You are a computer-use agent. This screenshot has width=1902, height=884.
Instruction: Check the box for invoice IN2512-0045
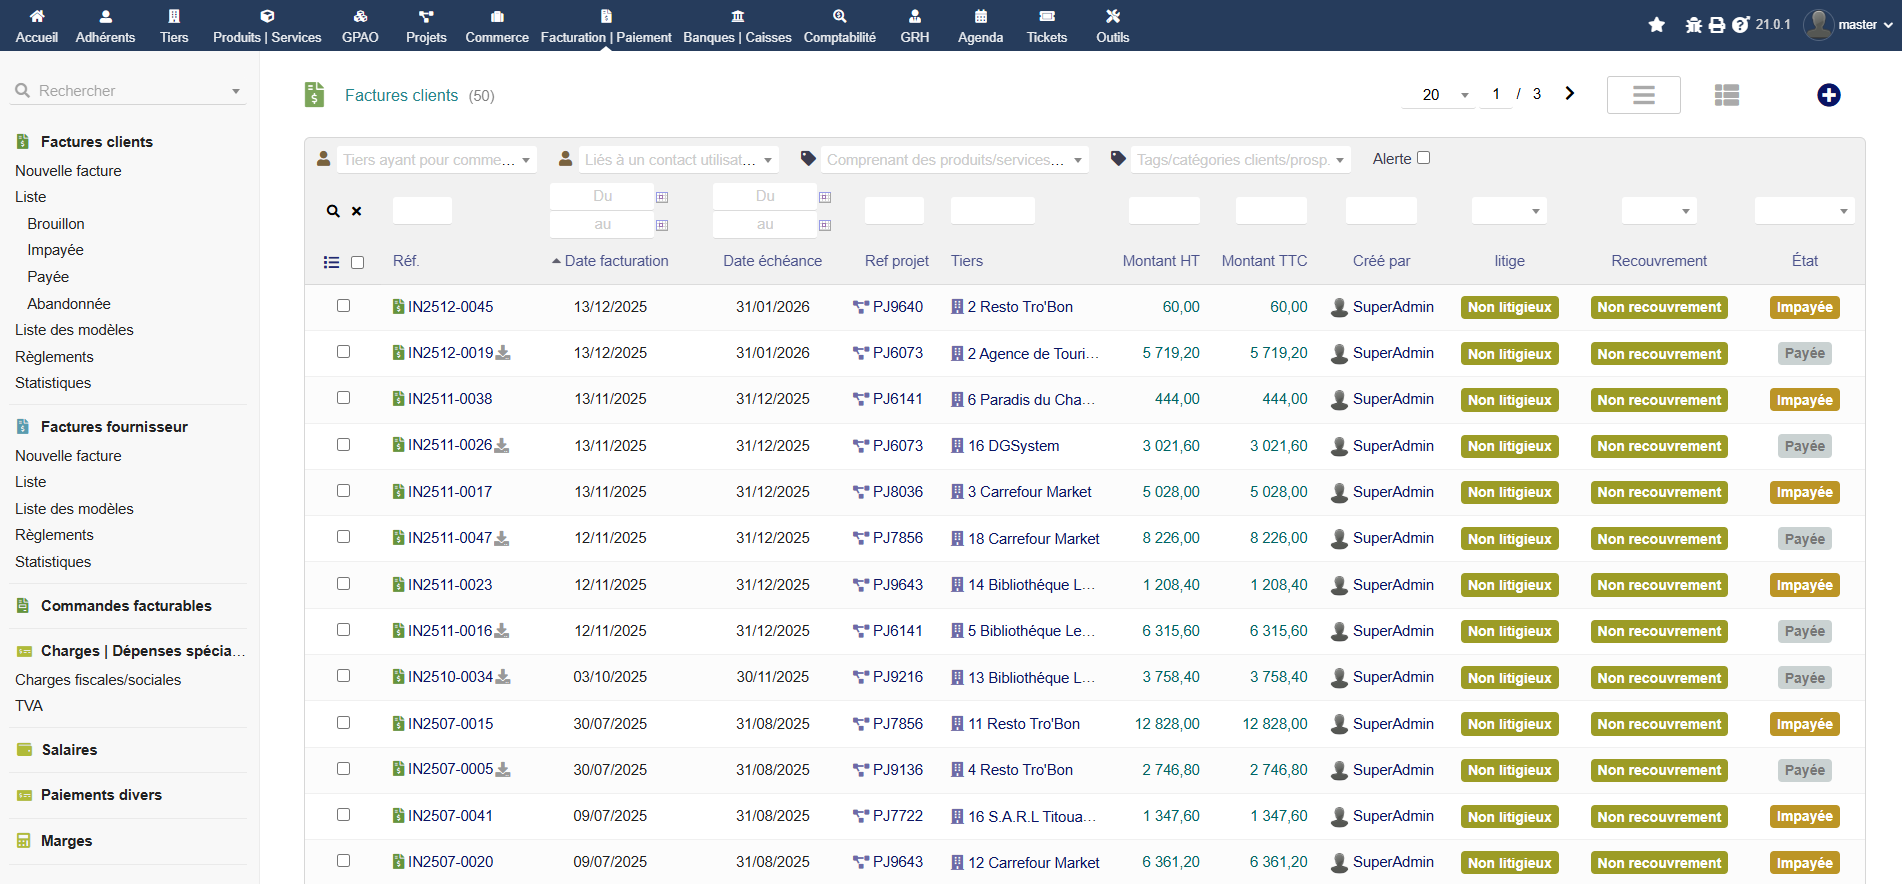point(343,306)
